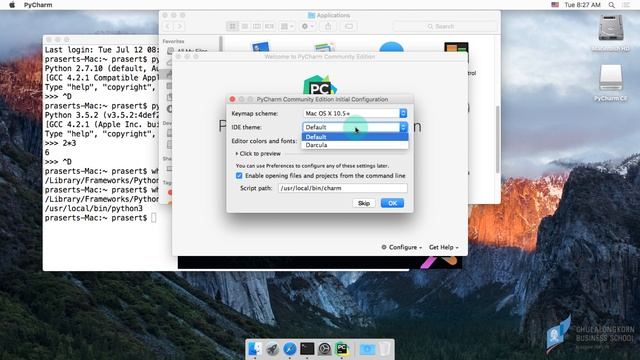
Task: Click the clock showing Tue 8:27 AM
Action: coord(582,5)
